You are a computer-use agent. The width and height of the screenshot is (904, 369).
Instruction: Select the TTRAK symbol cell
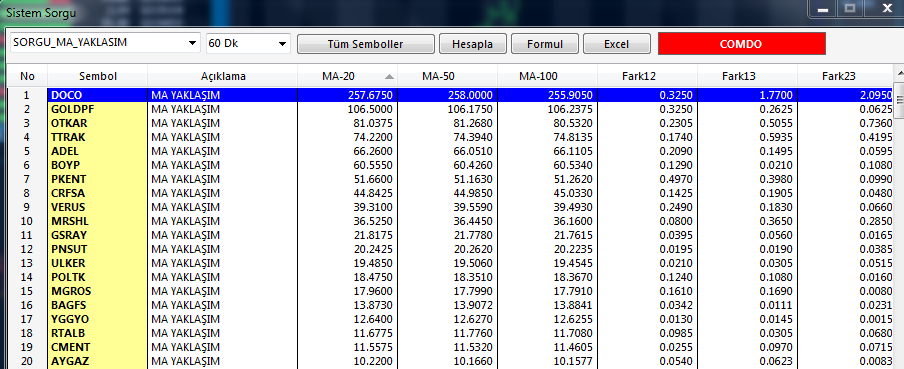tap(97, 137)
